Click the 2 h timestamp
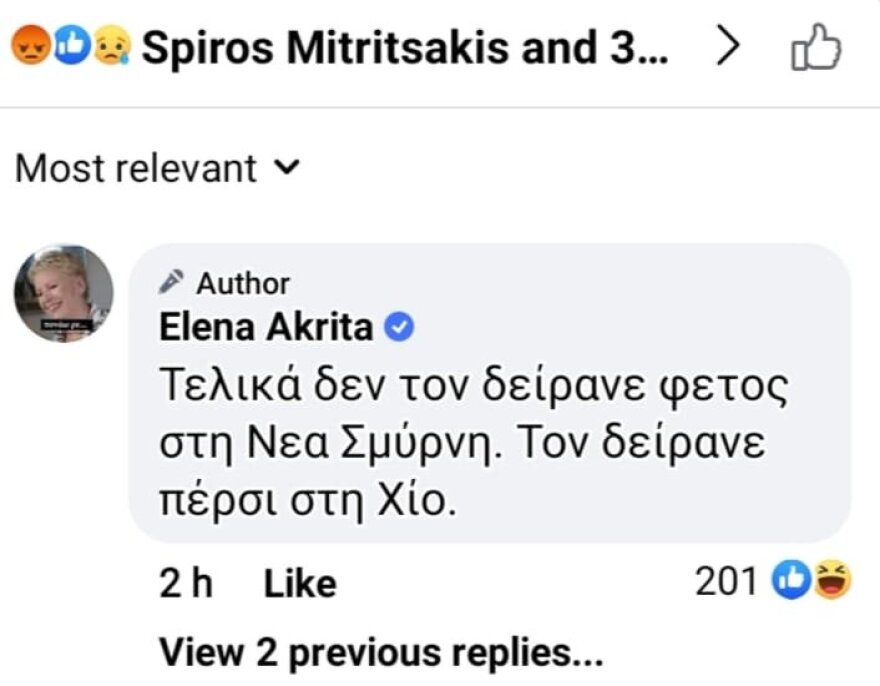 [186, 580]
